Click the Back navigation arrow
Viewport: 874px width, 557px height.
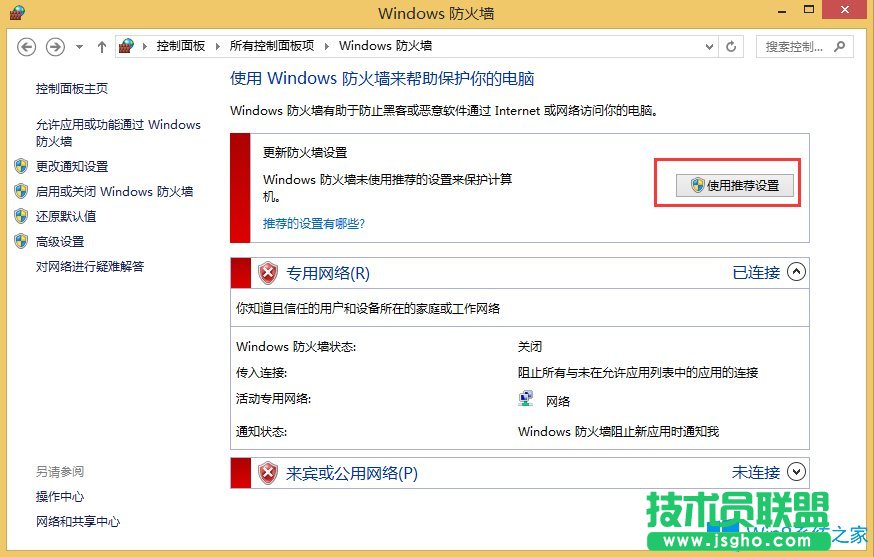[26, 46]
